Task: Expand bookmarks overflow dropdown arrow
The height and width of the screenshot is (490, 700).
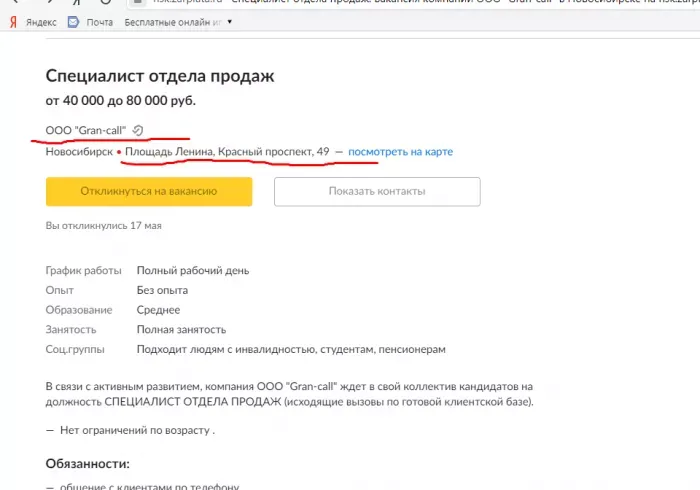Action: [229, 21]
